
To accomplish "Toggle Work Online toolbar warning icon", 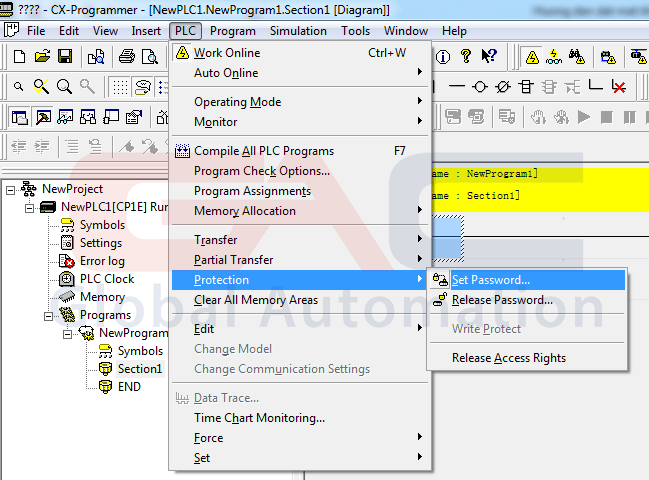I will pyautogui.click(x=532, y=57).
